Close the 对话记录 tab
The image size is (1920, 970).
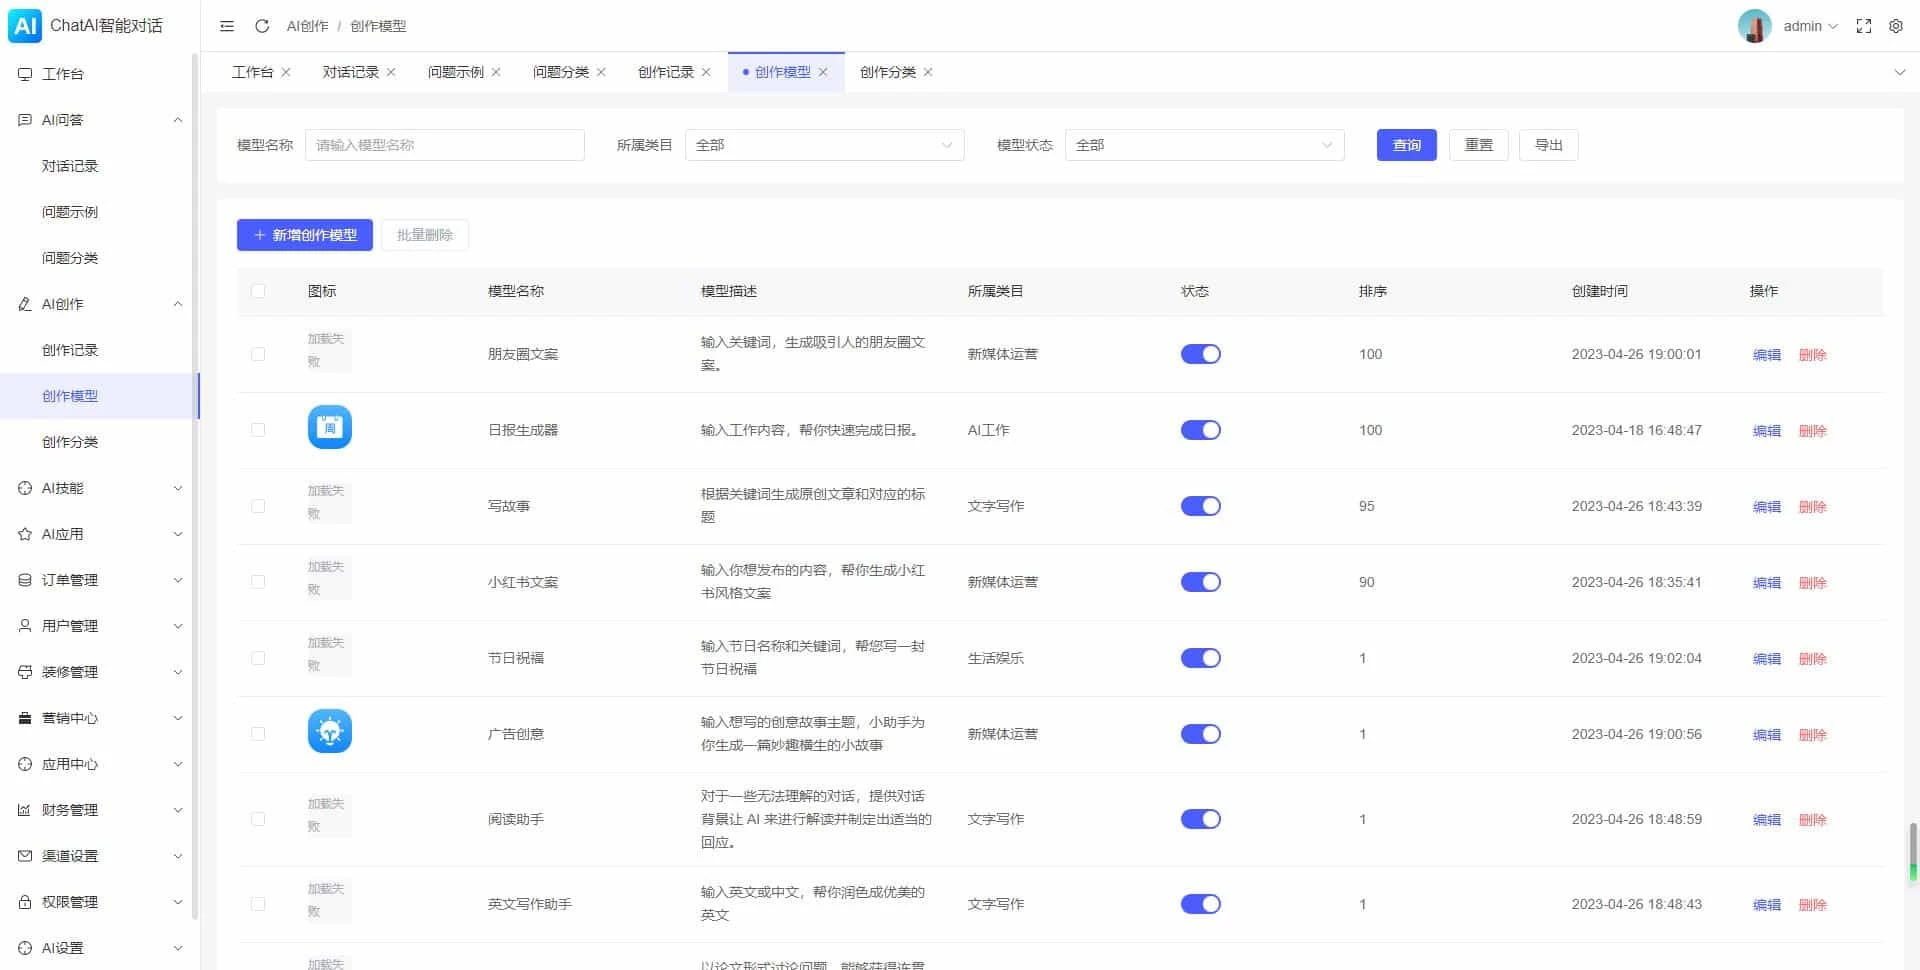[391, 72]
